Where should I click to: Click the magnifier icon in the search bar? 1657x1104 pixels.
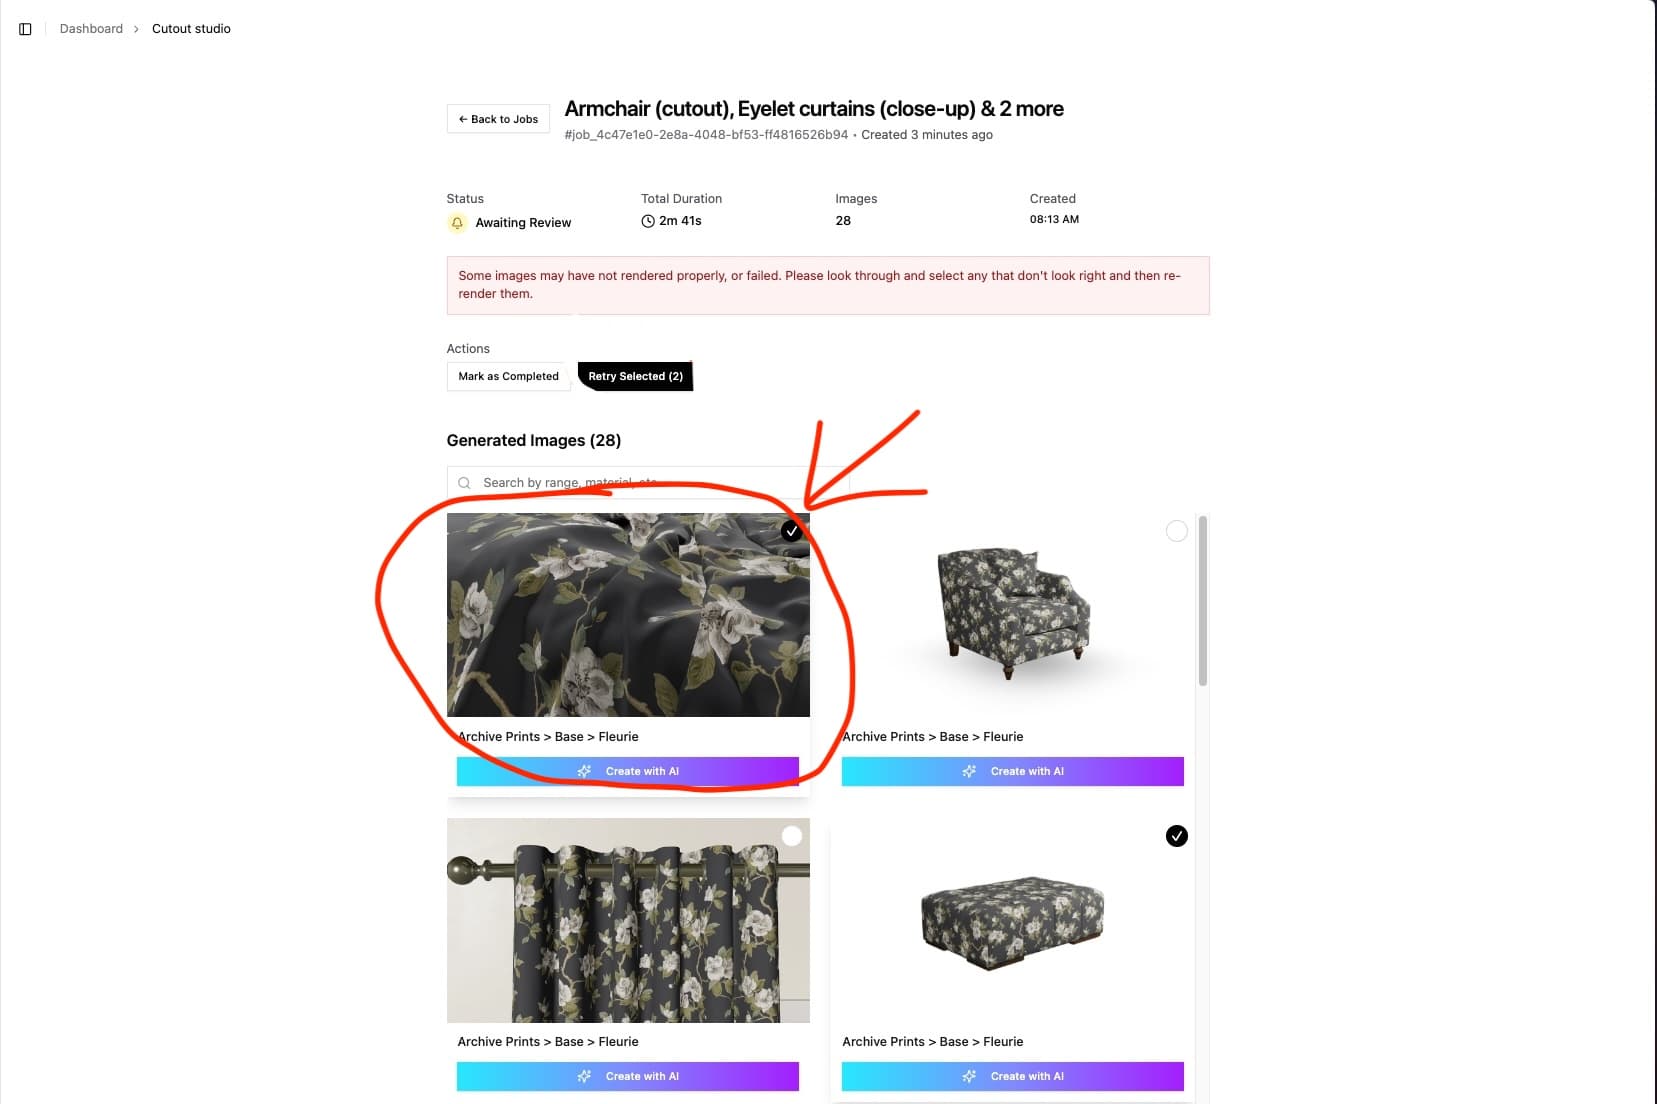[465, 482]
